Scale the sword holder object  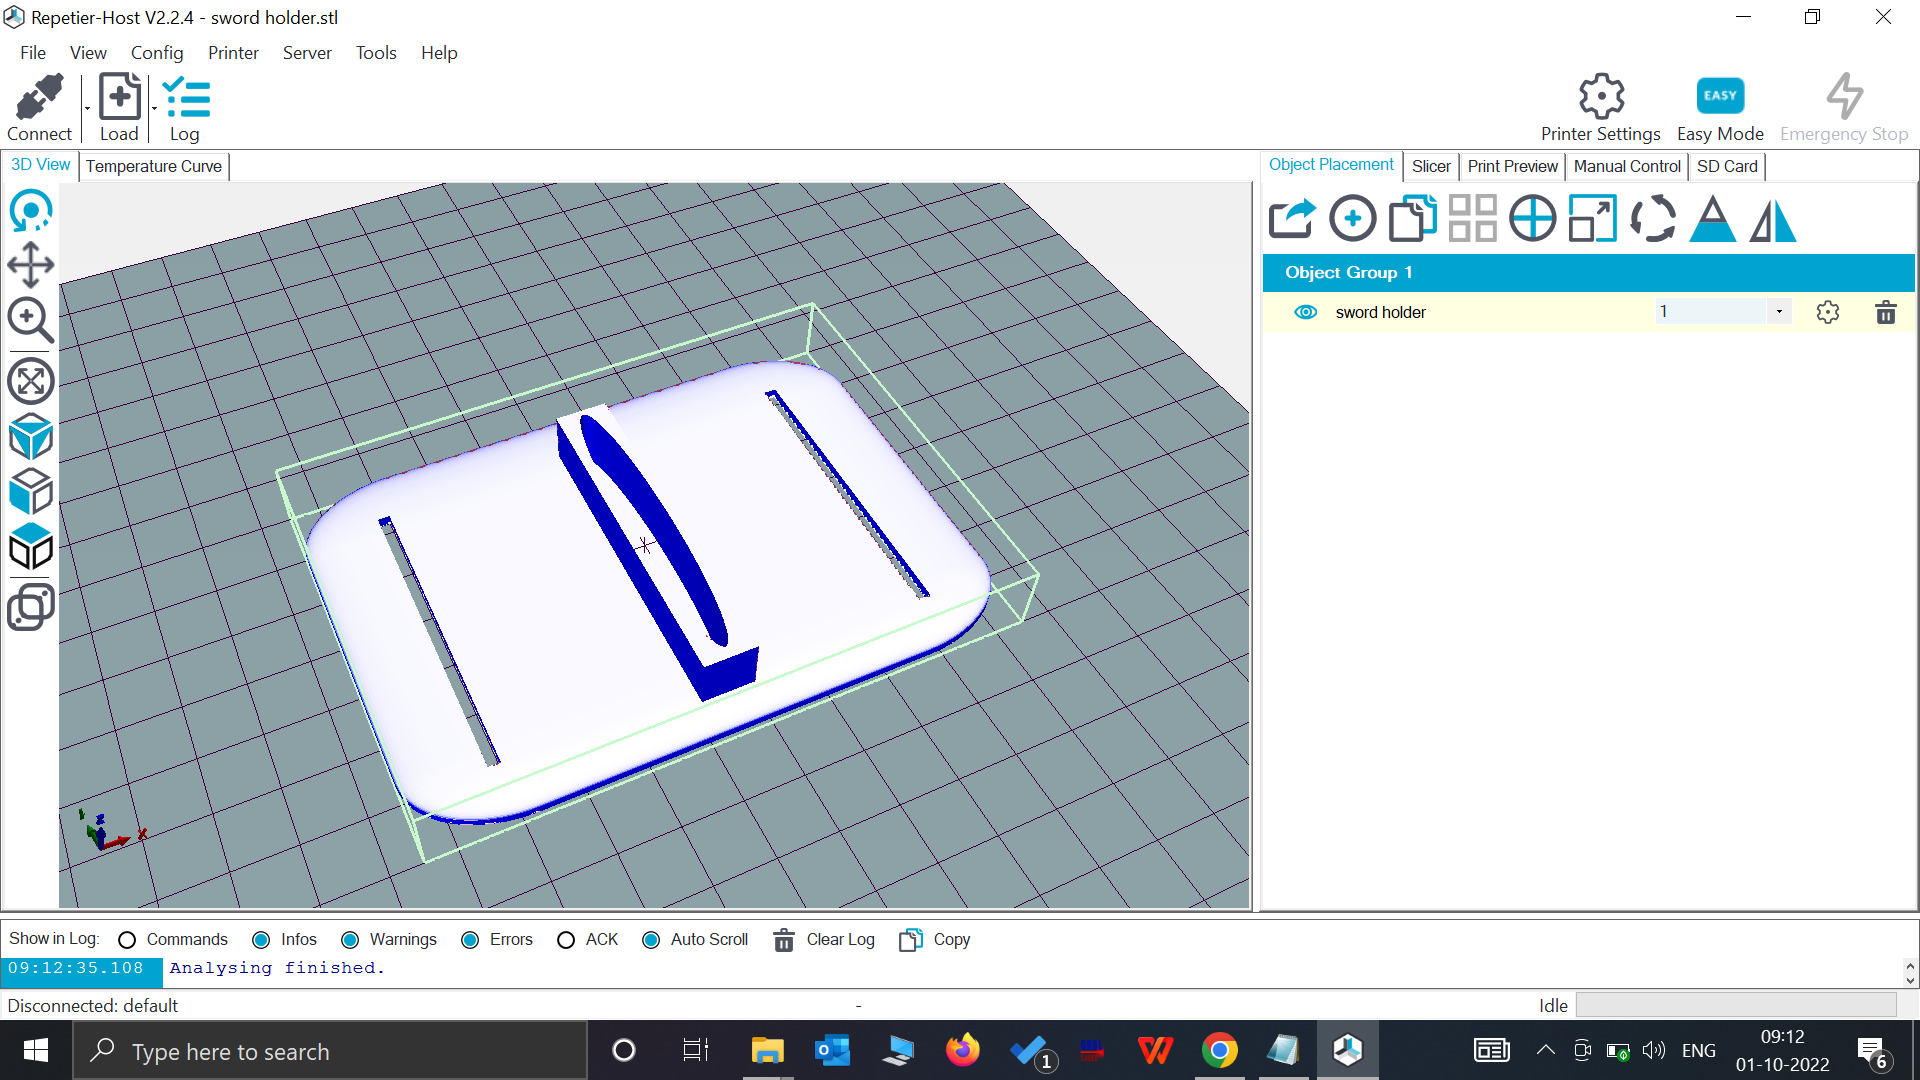point(1592,218)
